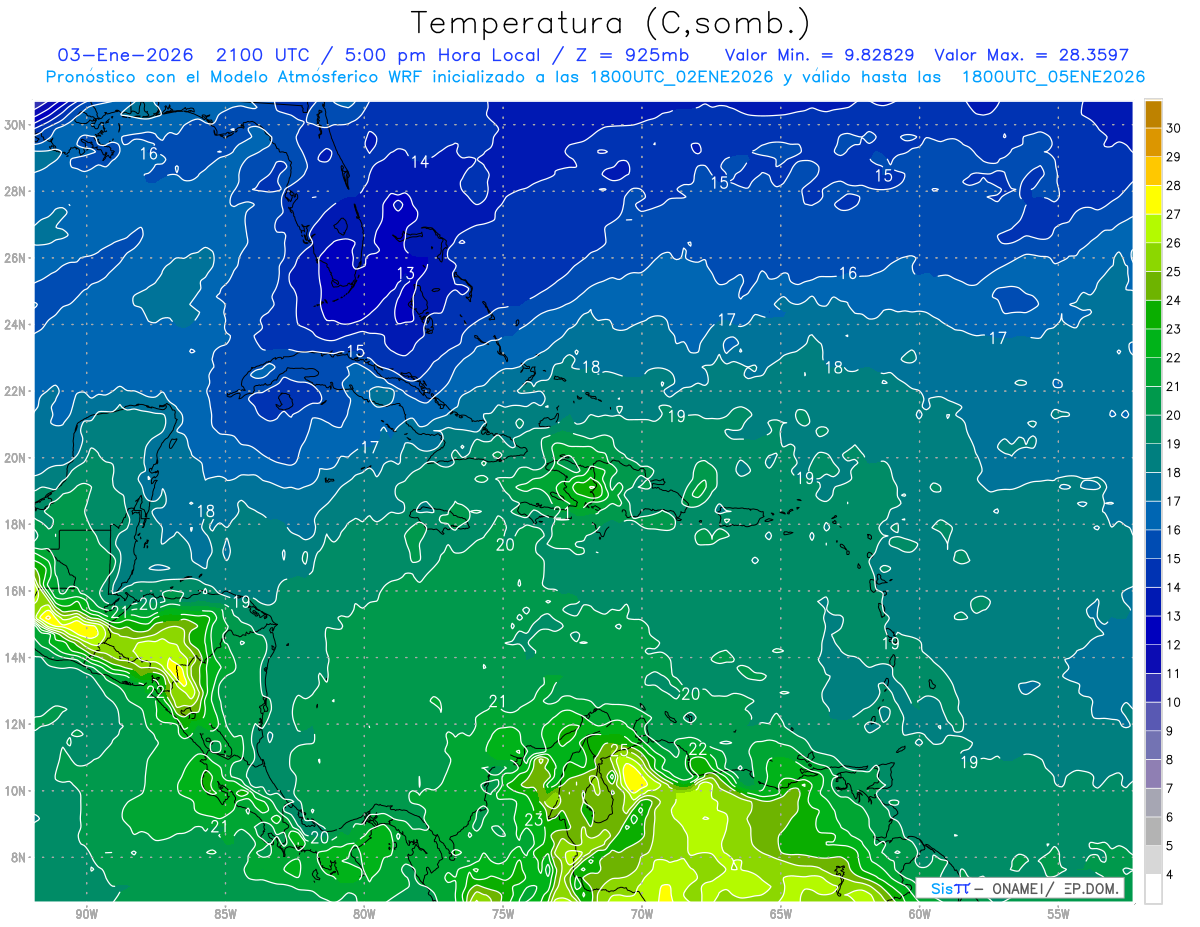Viewport: 1200px width, 927px height.
Task: Click the legend number 24
Action: 1174,300
